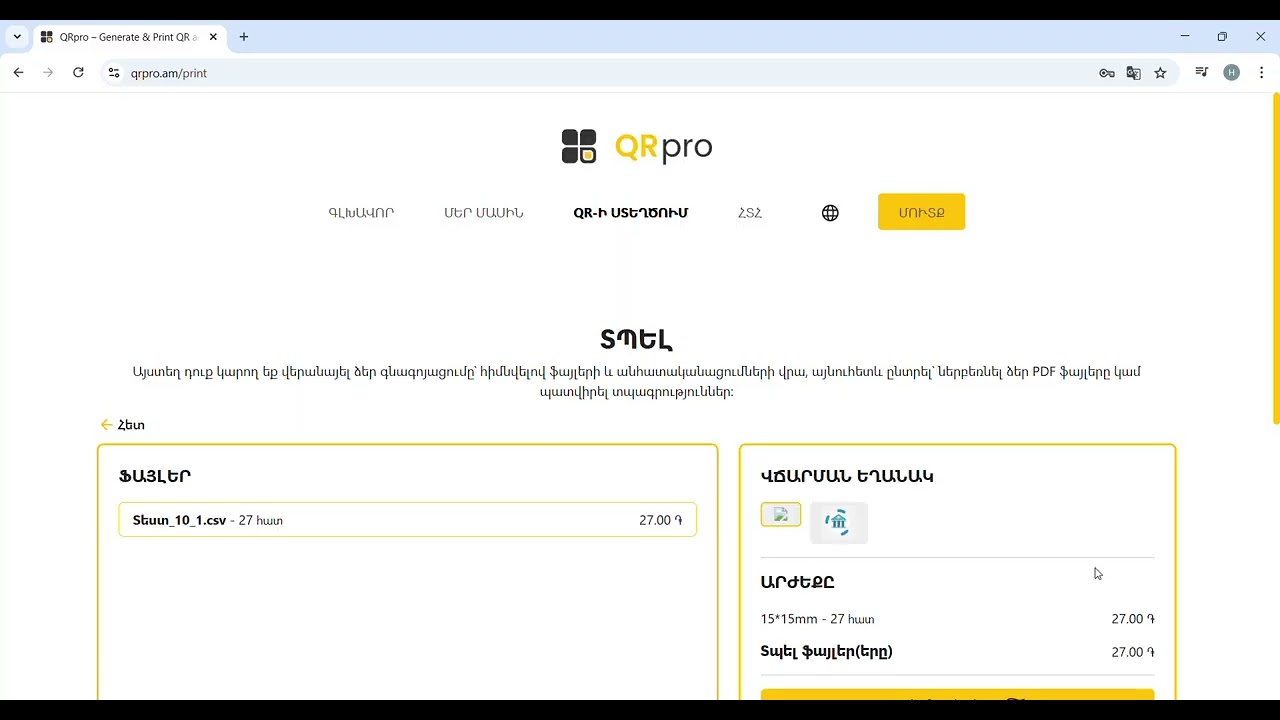Translate this page icon
1280x720 pixels.
(x=1134, y=73)
